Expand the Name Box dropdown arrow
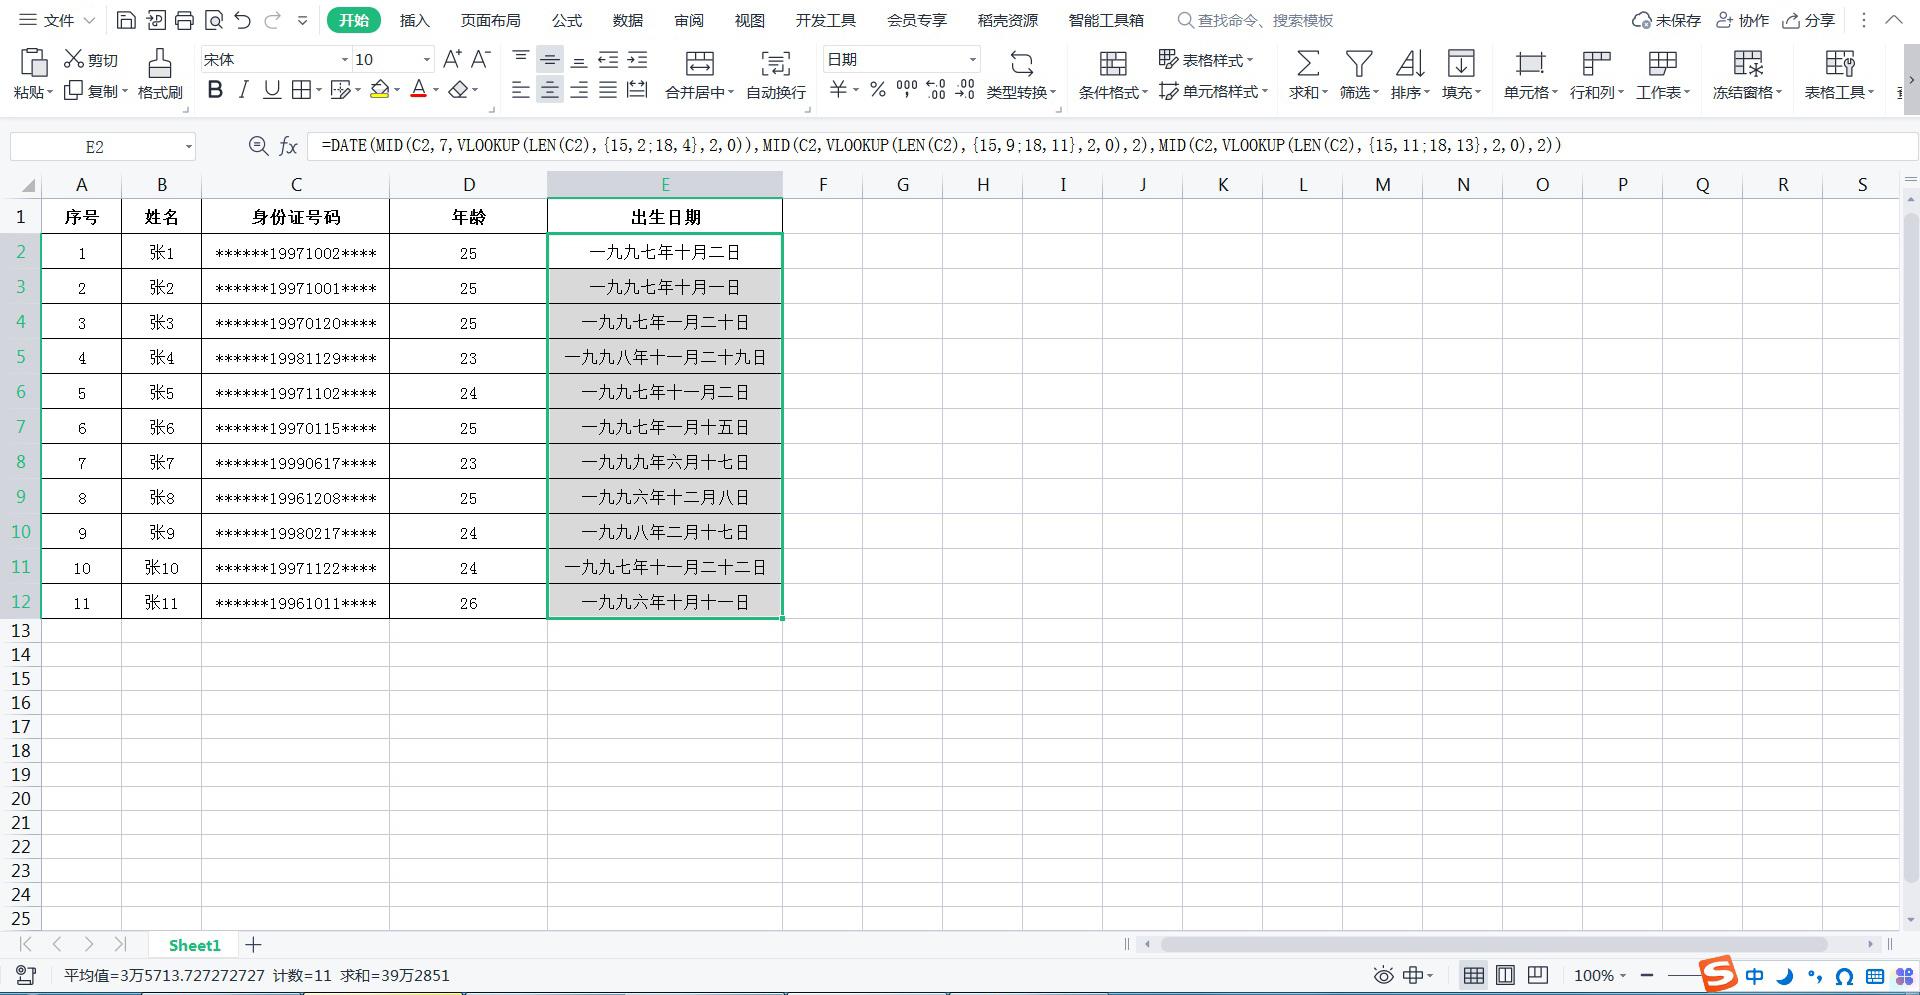This screenshot has height=995, width=1920. click(x=188, y=147)
